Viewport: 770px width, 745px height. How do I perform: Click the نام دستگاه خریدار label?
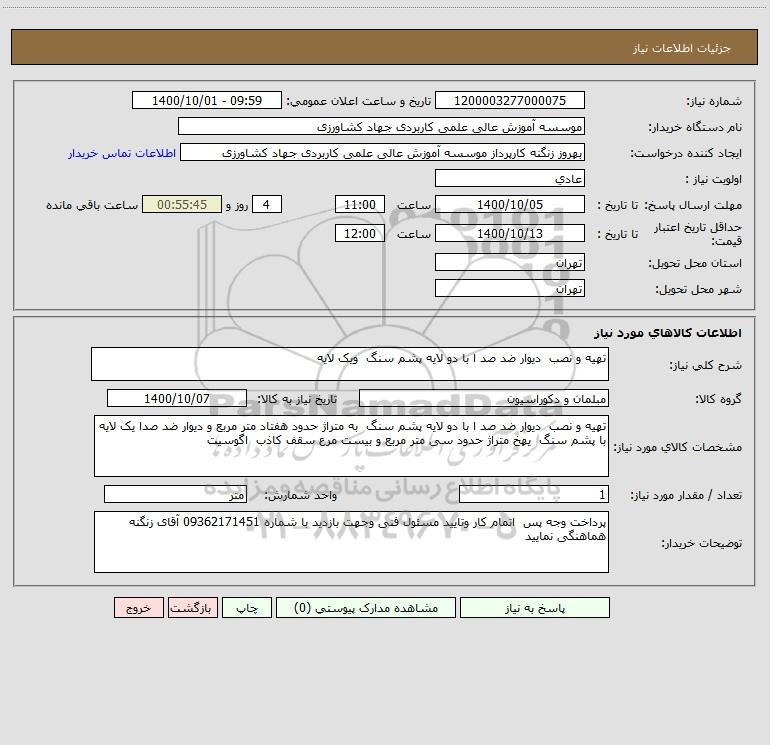click(x=695, y=128)
